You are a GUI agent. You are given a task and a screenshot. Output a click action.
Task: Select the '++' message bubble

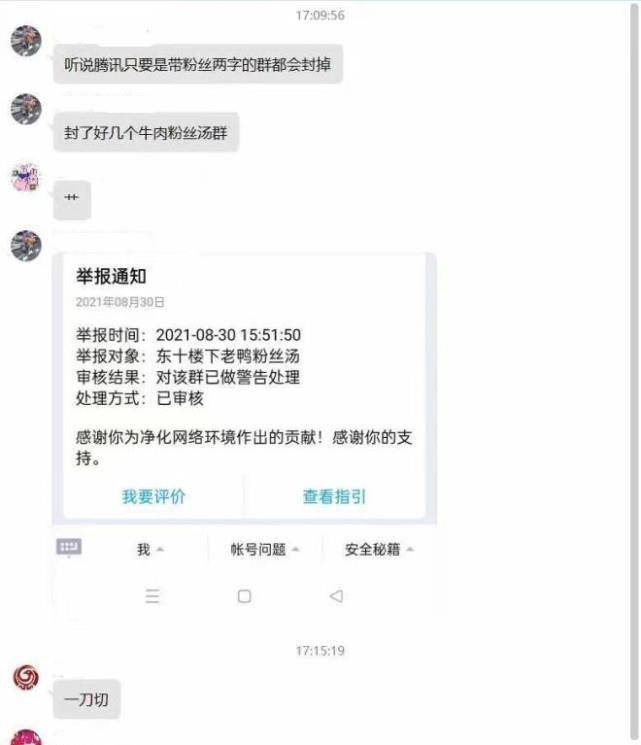(x=72, y=200)
